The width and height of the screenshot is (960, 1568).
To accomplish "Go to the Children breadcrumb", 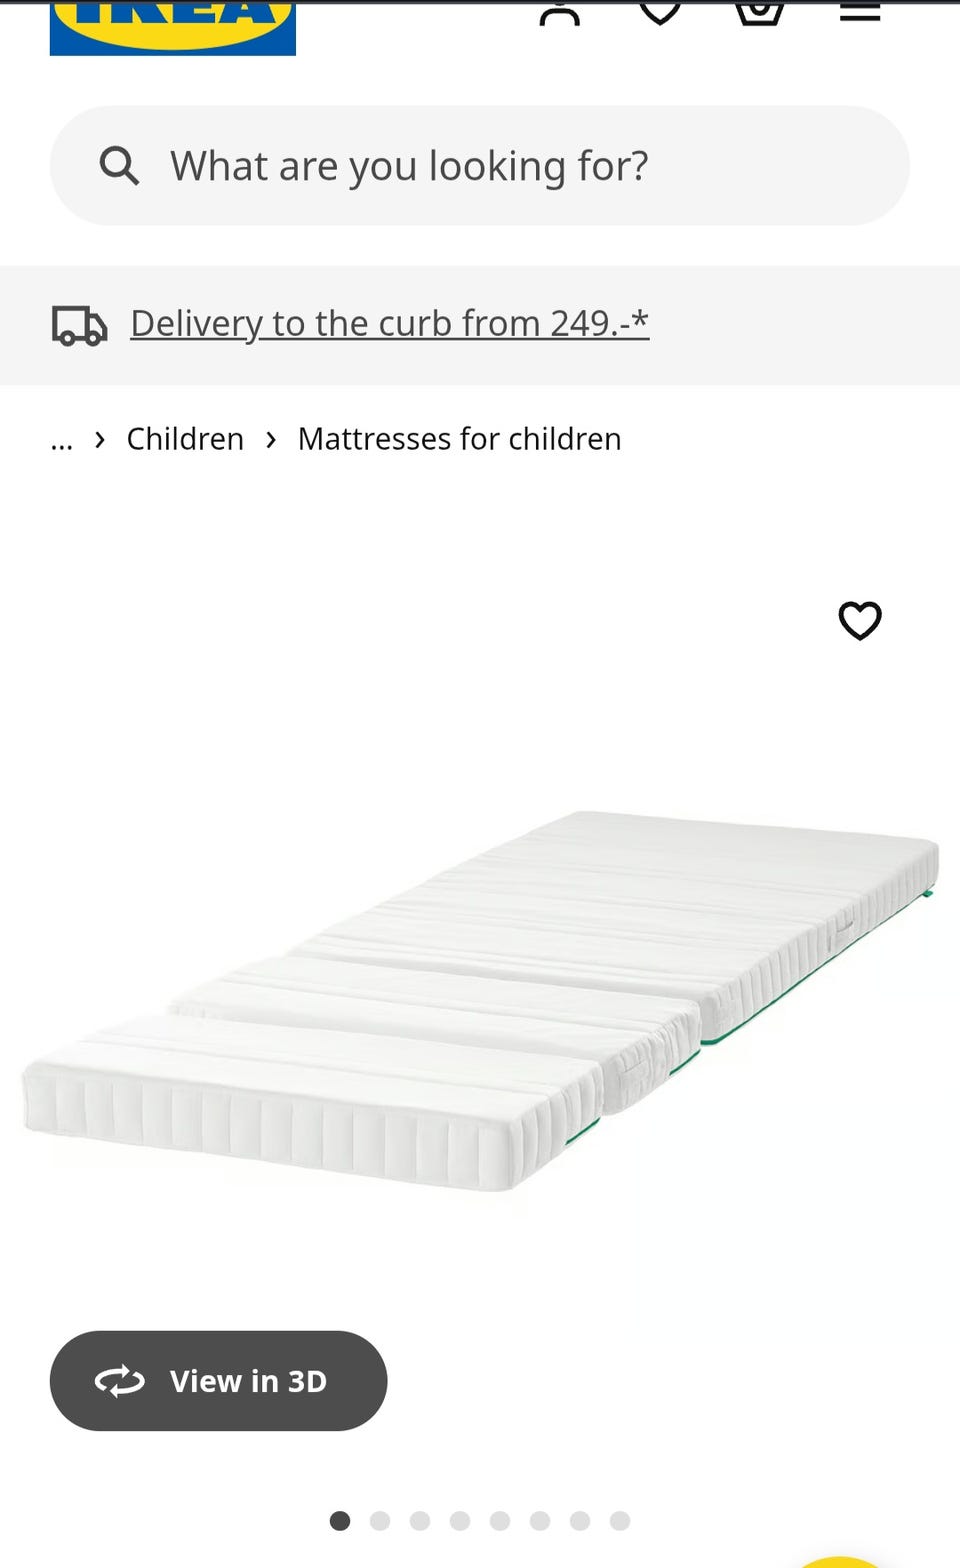I will (185, 439).
